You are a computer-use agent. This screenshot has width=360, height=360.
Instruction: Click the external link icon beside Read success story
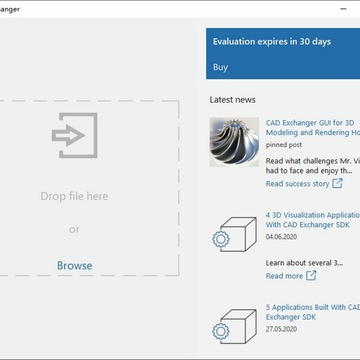(x=338, y=183)
